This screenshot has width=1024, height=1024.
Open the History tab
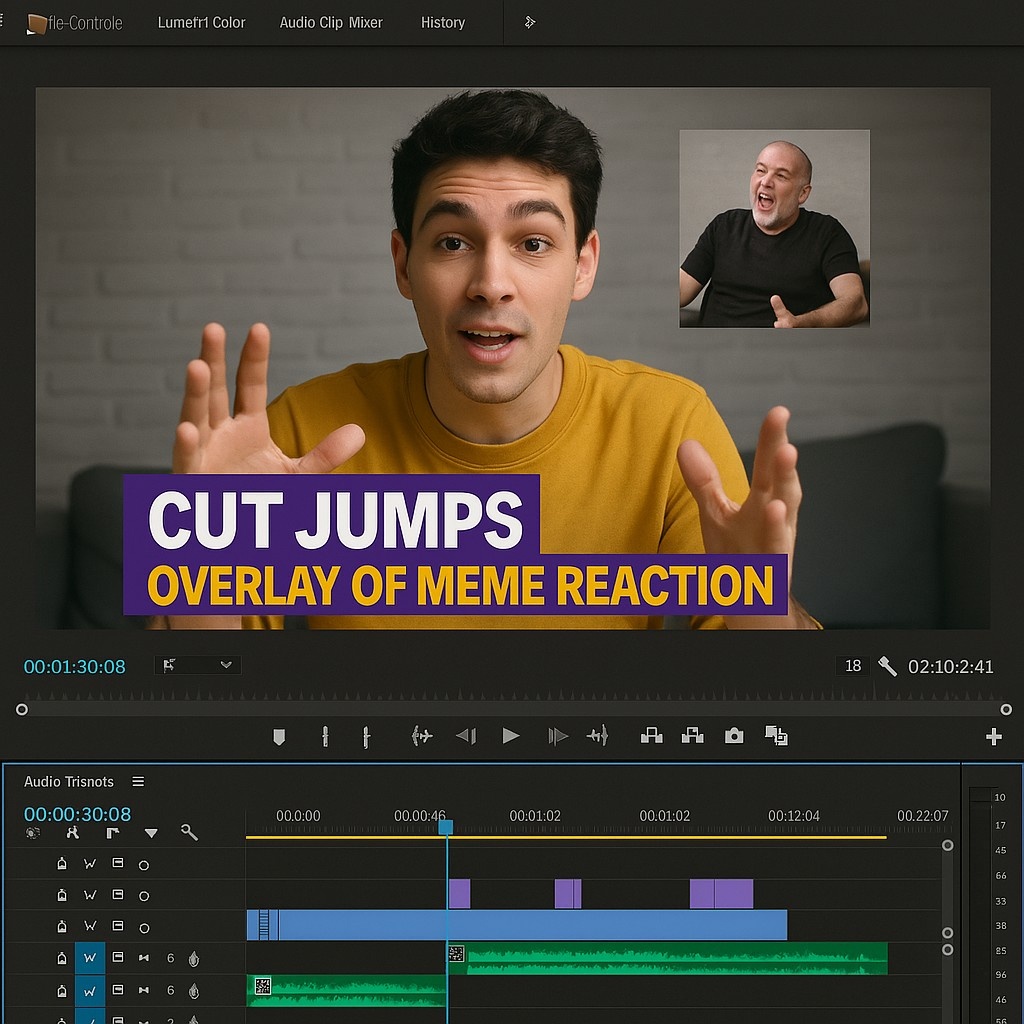[x=442, y=22]
